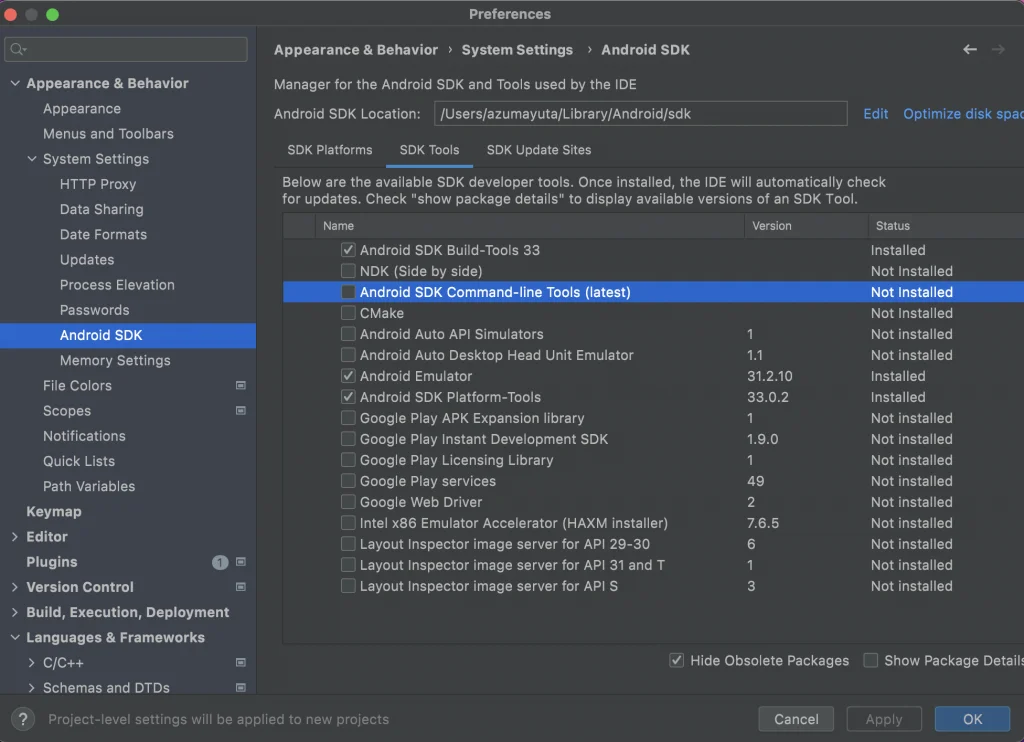Check Intel x86 Emulator Accelerator (HAXM installer)

pos(348,523)
